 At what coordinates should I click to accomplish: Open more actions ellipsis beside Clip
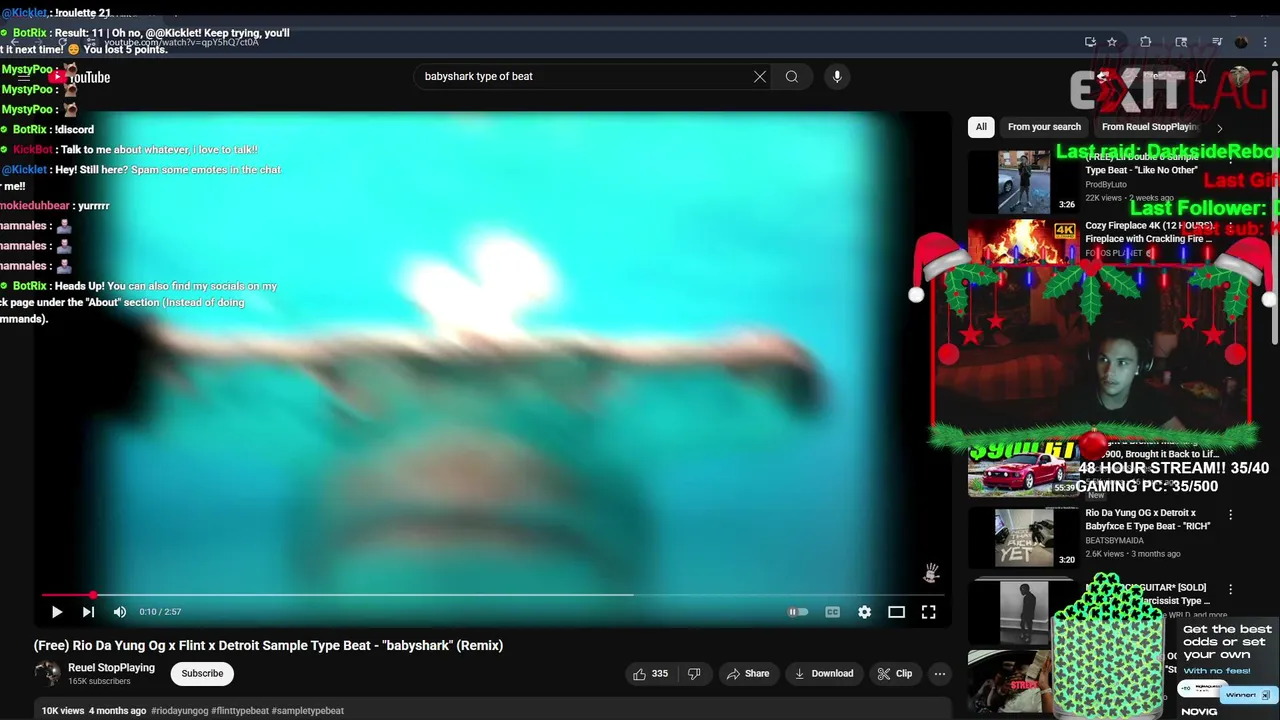(x=940, y=674)
